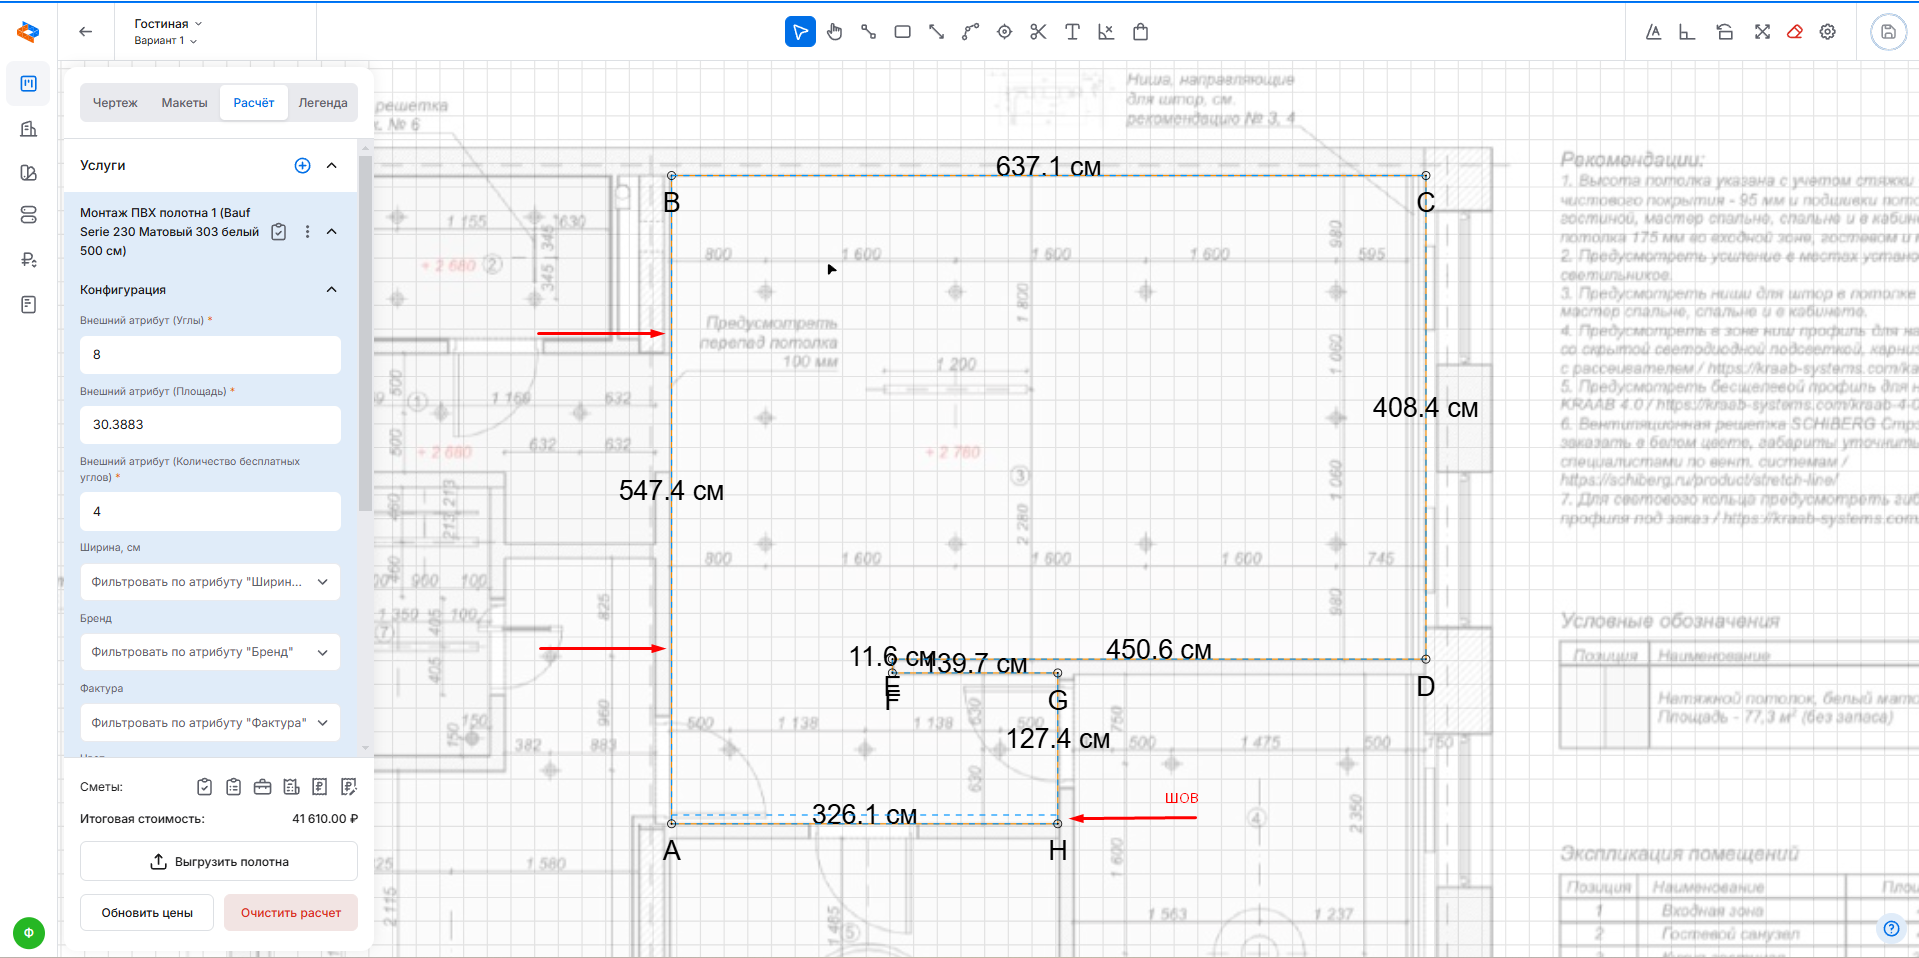Open the briefcase estimate icon

pos(262,787)
